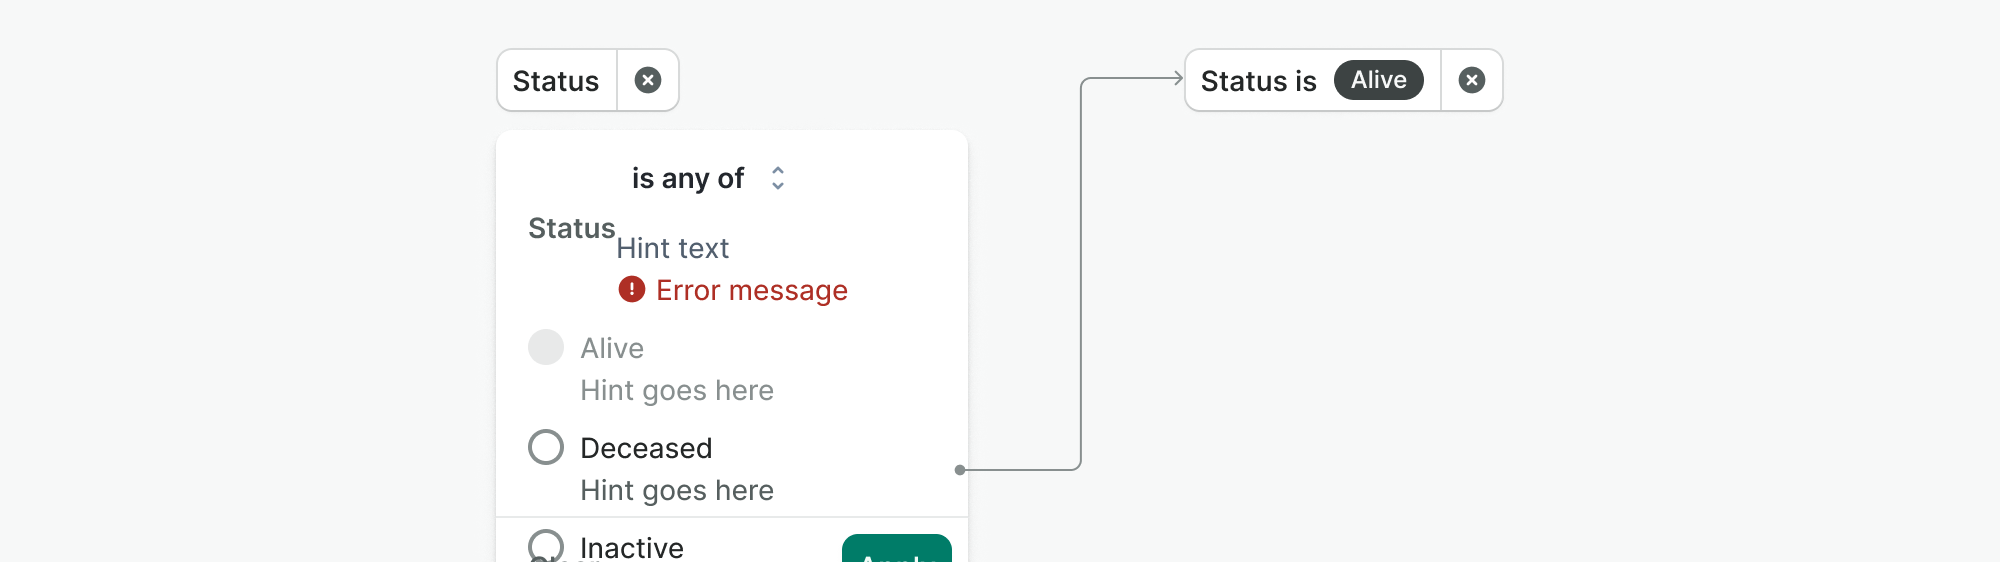Click the dark Alive badge in the chip
2000x562 pixels.
[1378, 80]
